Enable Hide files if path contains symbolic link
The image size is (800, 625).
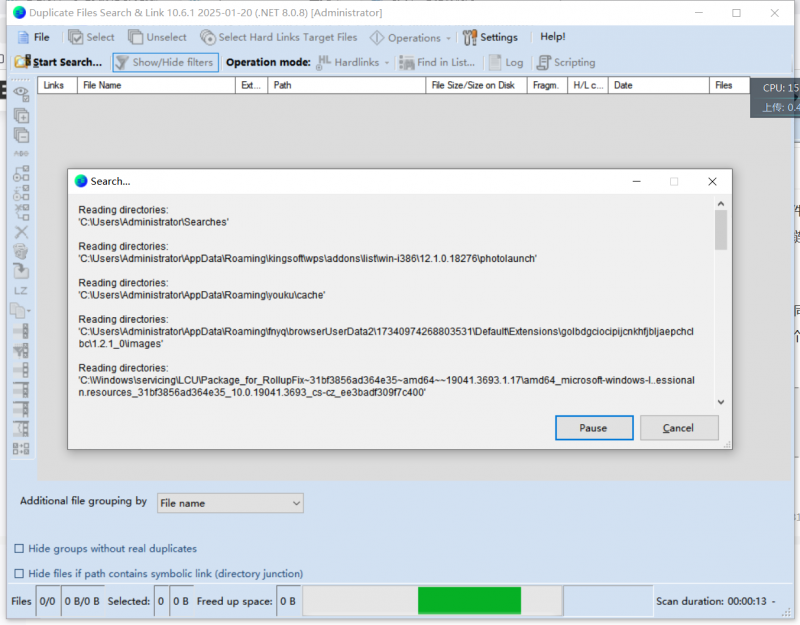17,573
